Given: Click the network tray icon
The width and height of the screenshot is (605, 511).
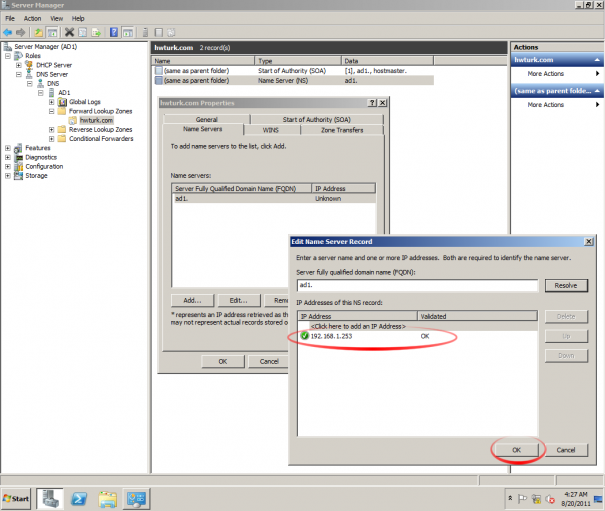Looking at the screenshot, I should pos(536,499).
